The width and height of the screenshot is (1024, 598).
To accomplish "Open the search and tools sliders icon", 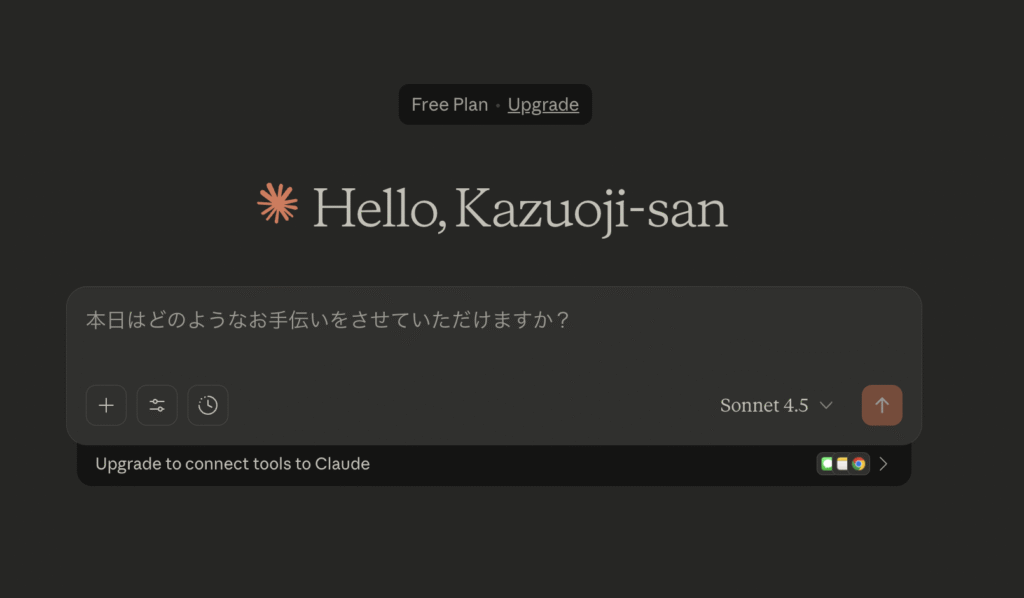I will pos(157,405).
